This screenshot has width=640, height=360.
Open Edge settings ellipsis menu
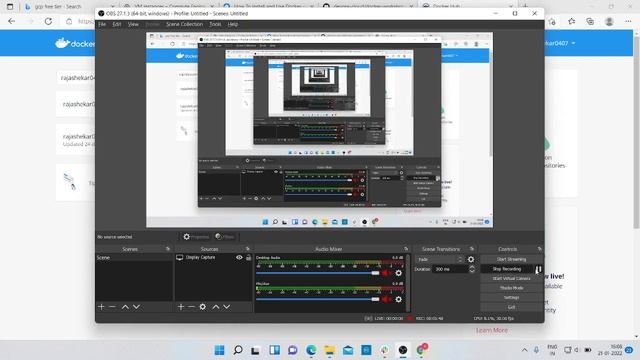(x=628, y=21)
